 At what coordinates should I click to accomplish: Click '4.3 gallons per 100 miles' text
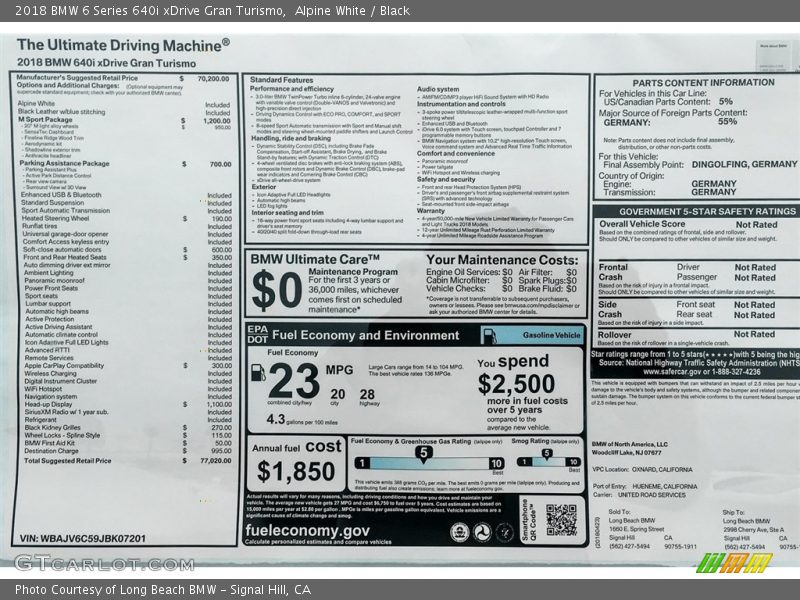302,420
